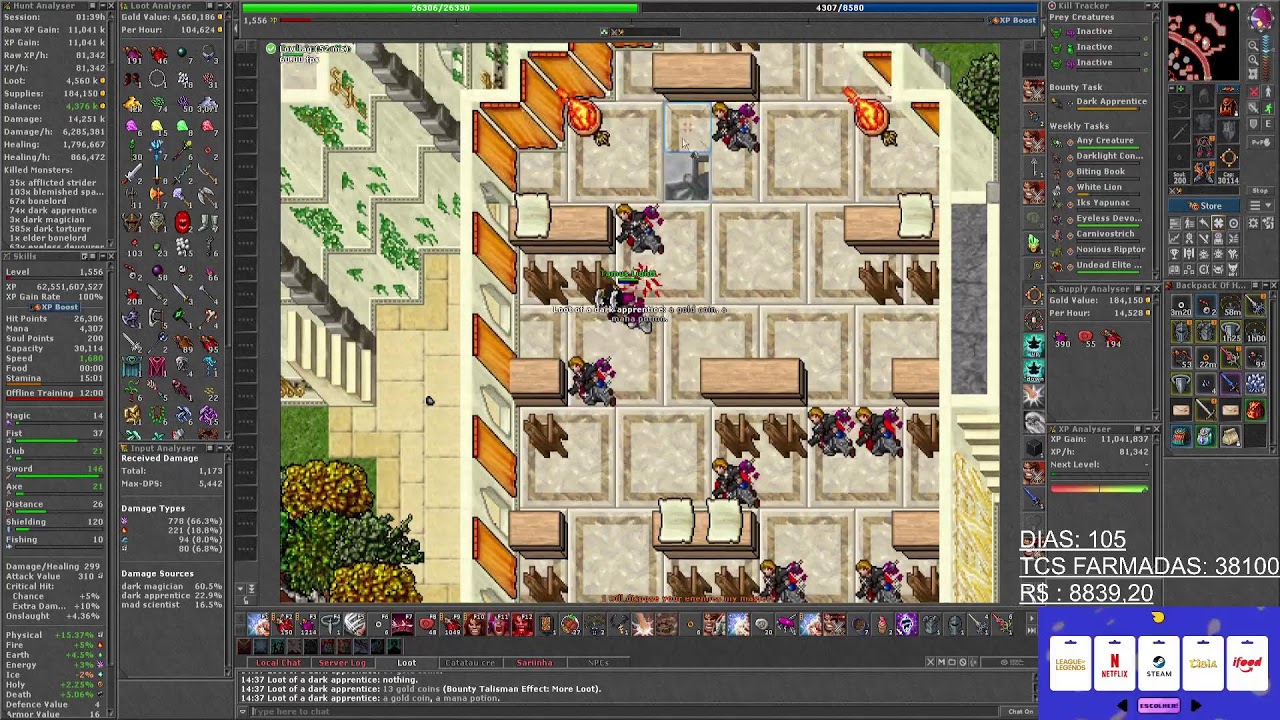Toggle the Chat On button
1280x720 pixels.
pos(1021,712)
